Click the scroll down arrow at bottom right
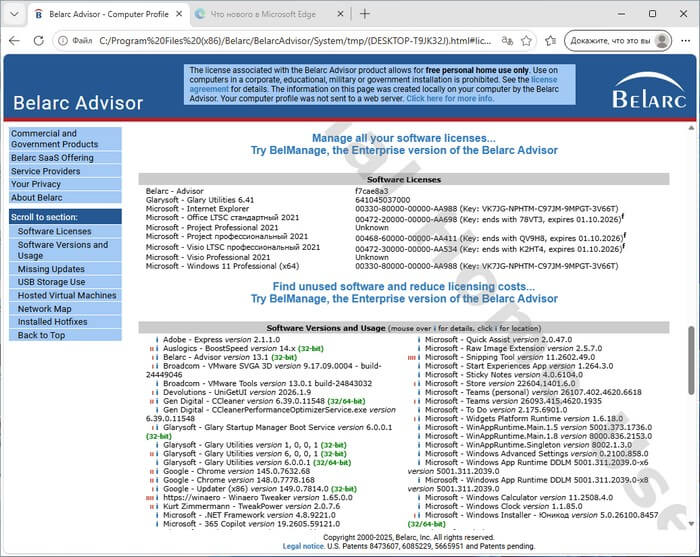The width and height of the screenshot is (700, 557). [x=691, y=524]
